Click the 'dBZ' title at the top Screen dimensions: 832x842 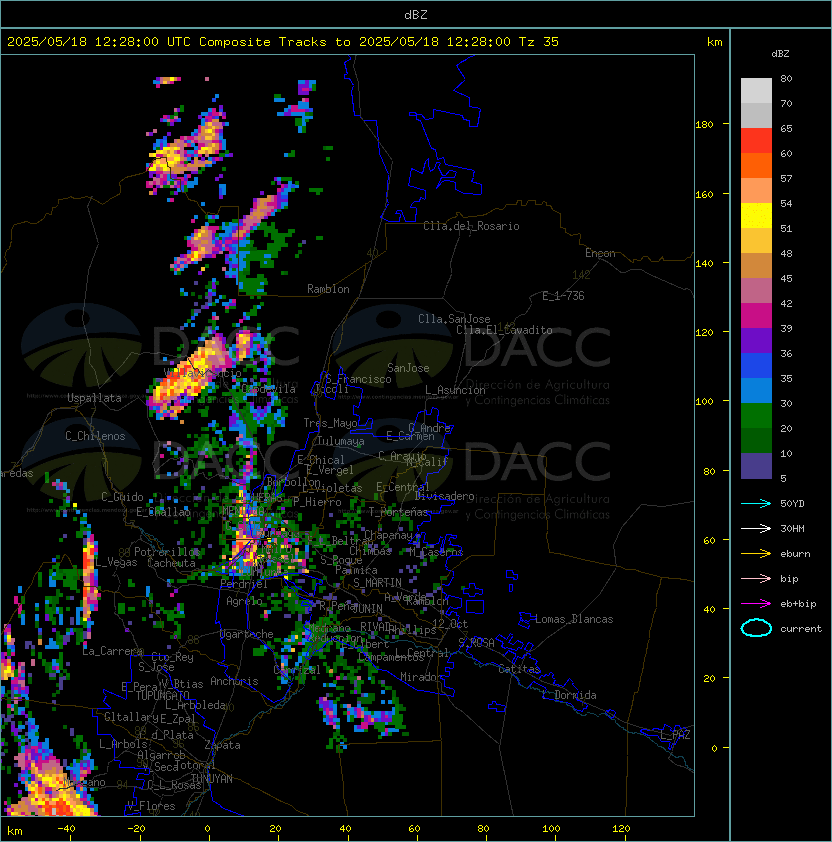point(416,15)
